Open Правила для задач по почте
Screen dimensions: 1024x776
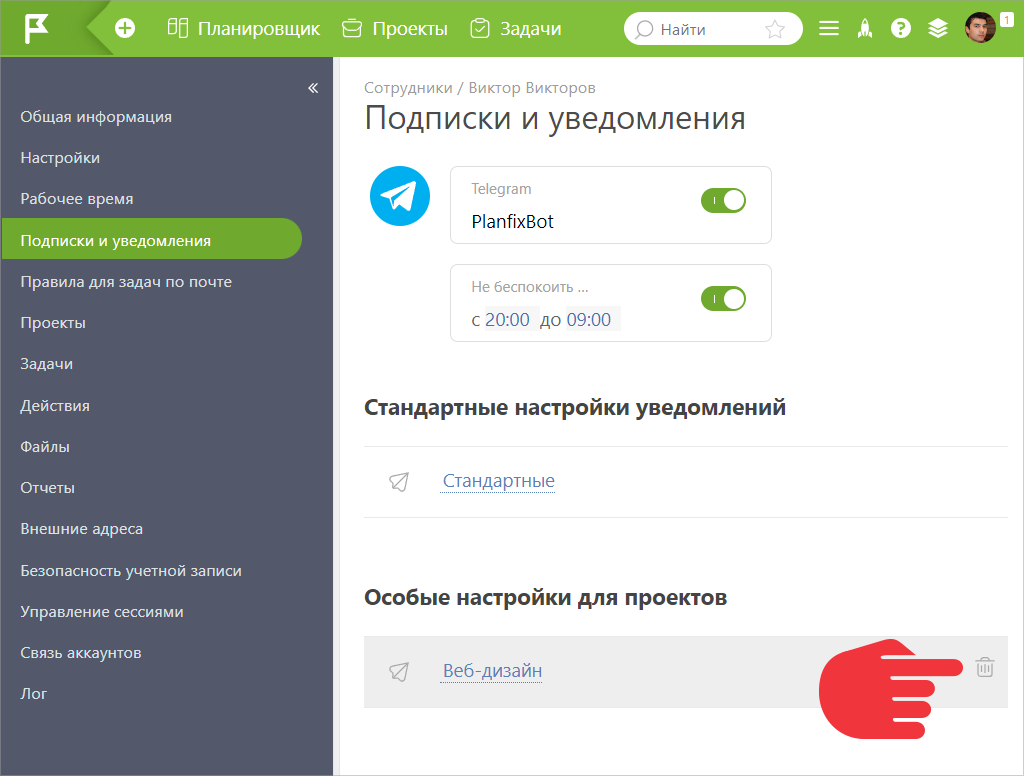tap(126, 282)
